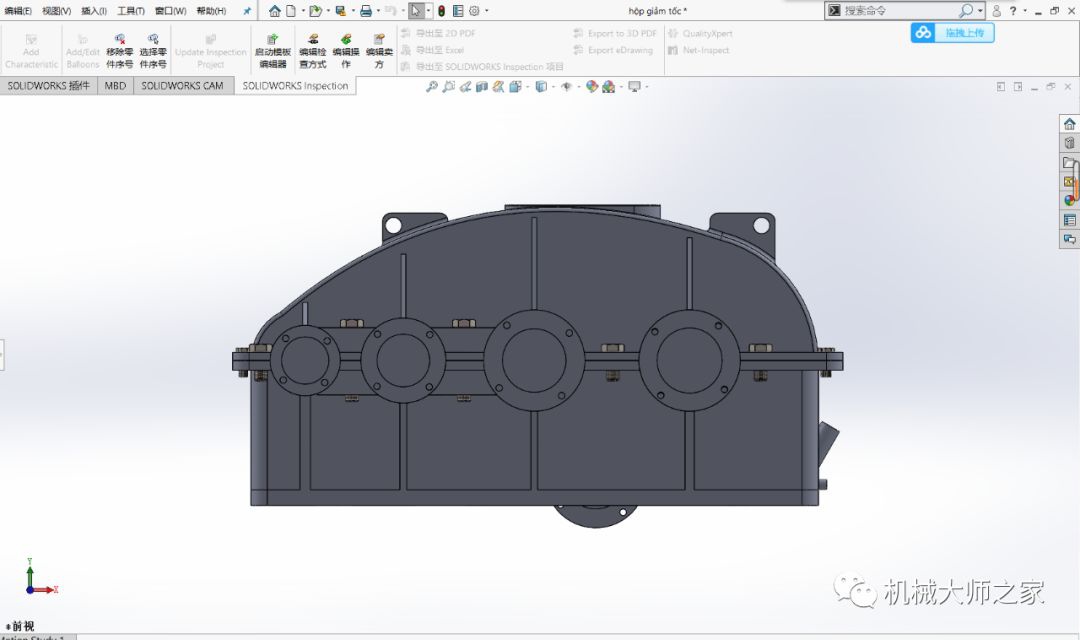Open the Custom Properties task pane tab
The width and height of the screenshot is (1080, 640).
click(1069, 220)
